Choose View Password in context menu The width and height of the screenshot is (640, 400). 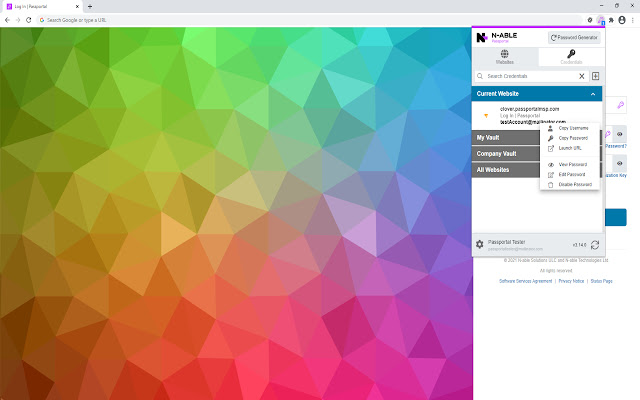pos(572,164)
